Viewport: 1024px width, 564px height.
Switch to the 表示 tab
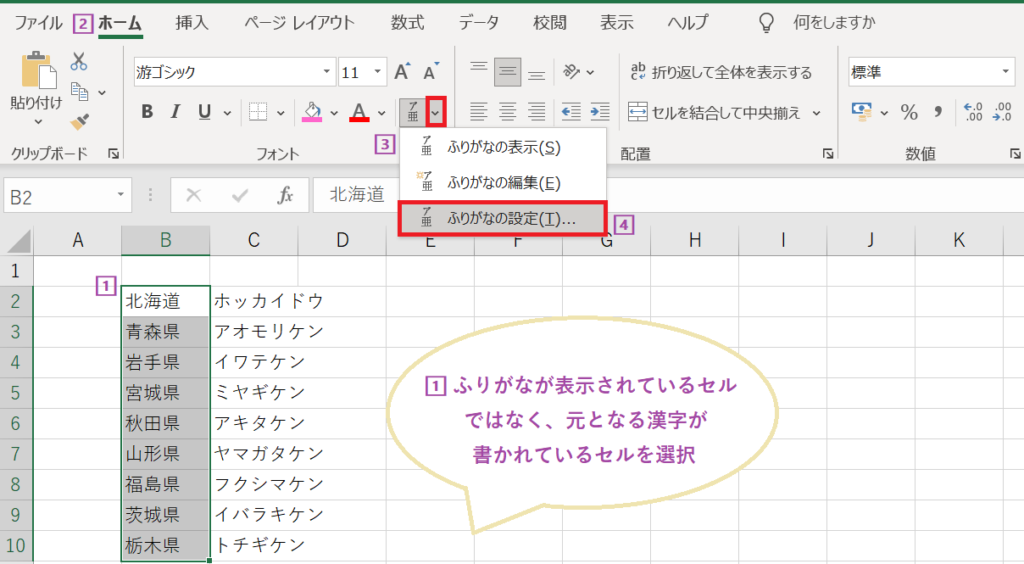tap(617, 23)
